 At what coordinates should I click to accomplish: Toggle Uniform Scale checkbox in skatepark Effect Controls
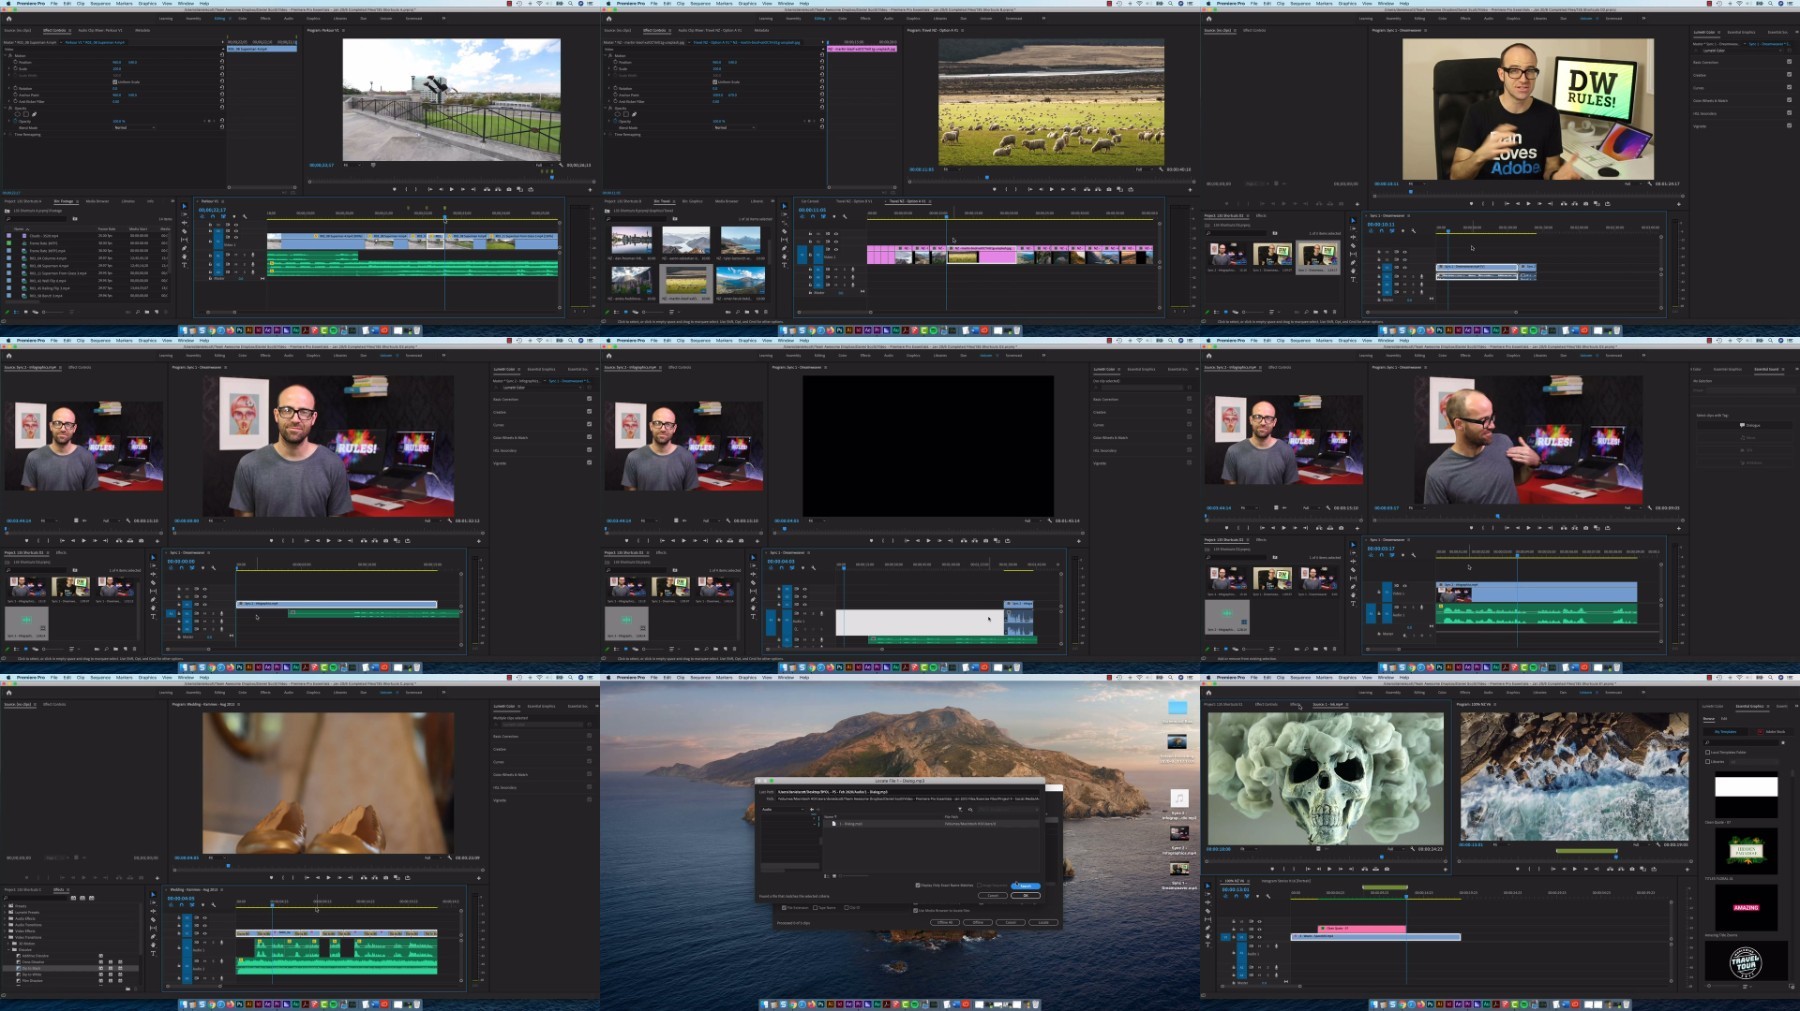point(115,82)
